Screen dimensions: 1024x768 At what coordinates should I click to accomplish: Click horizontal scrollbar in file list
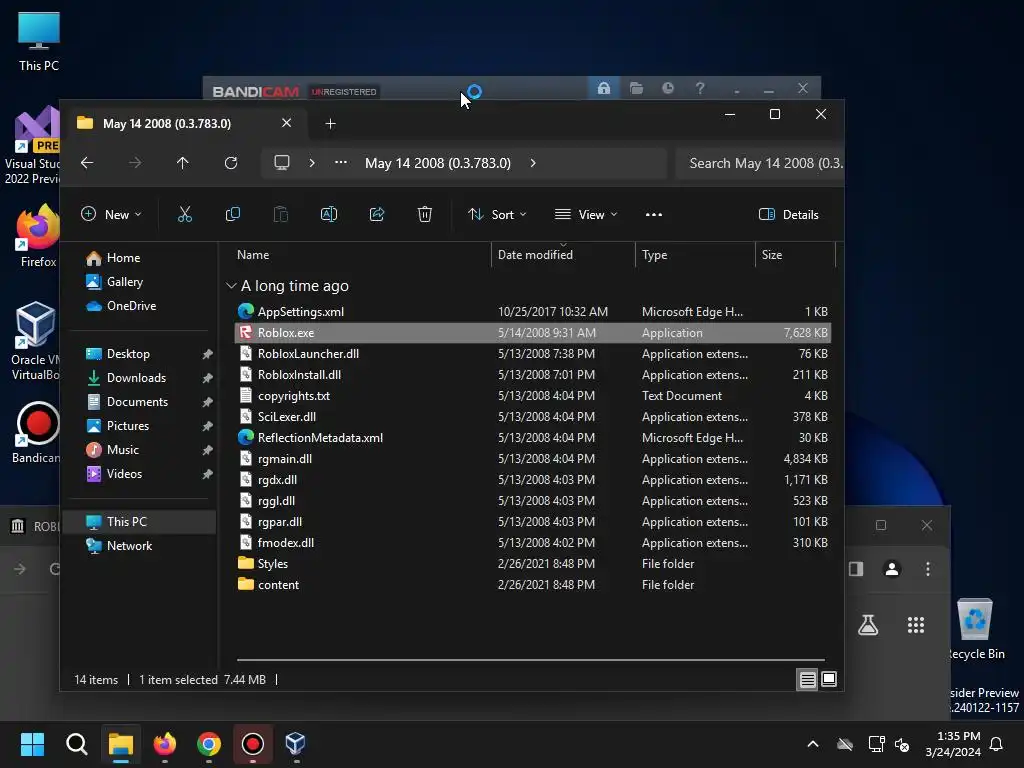(530, 660)
